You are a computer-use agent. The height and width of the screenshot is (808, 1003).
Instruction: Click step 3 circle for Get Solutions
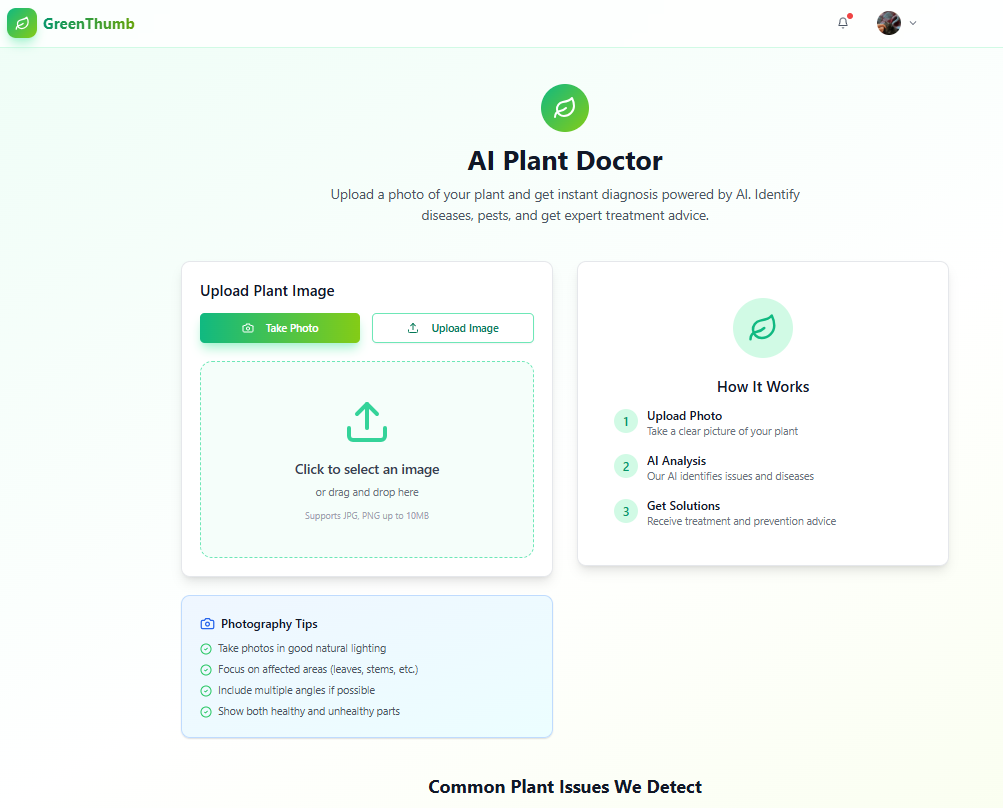click(x=625, y=511)
